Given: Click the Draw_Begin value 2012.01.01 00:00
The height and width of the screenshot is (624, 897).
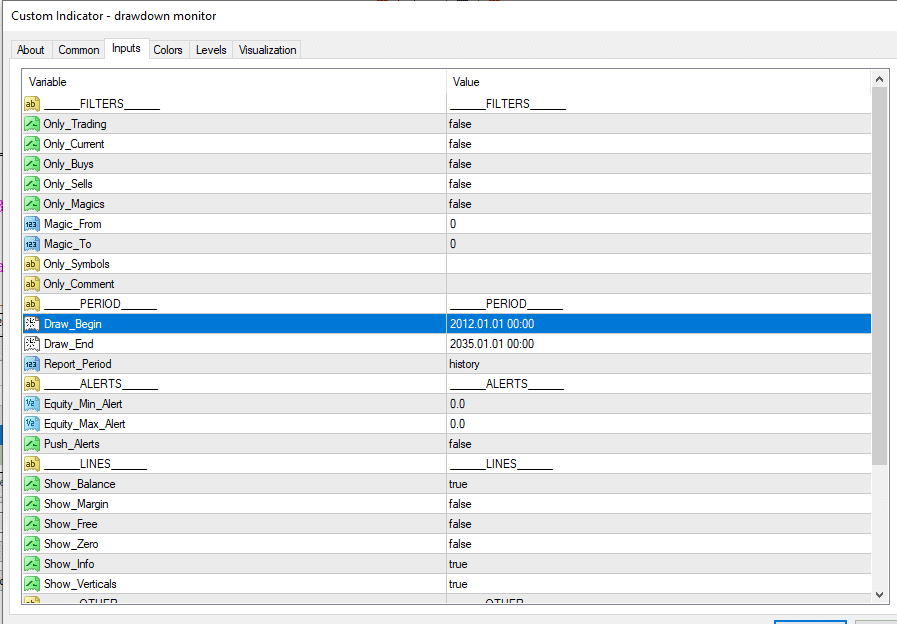Looking at the screenshot, I should coord(492,324).
